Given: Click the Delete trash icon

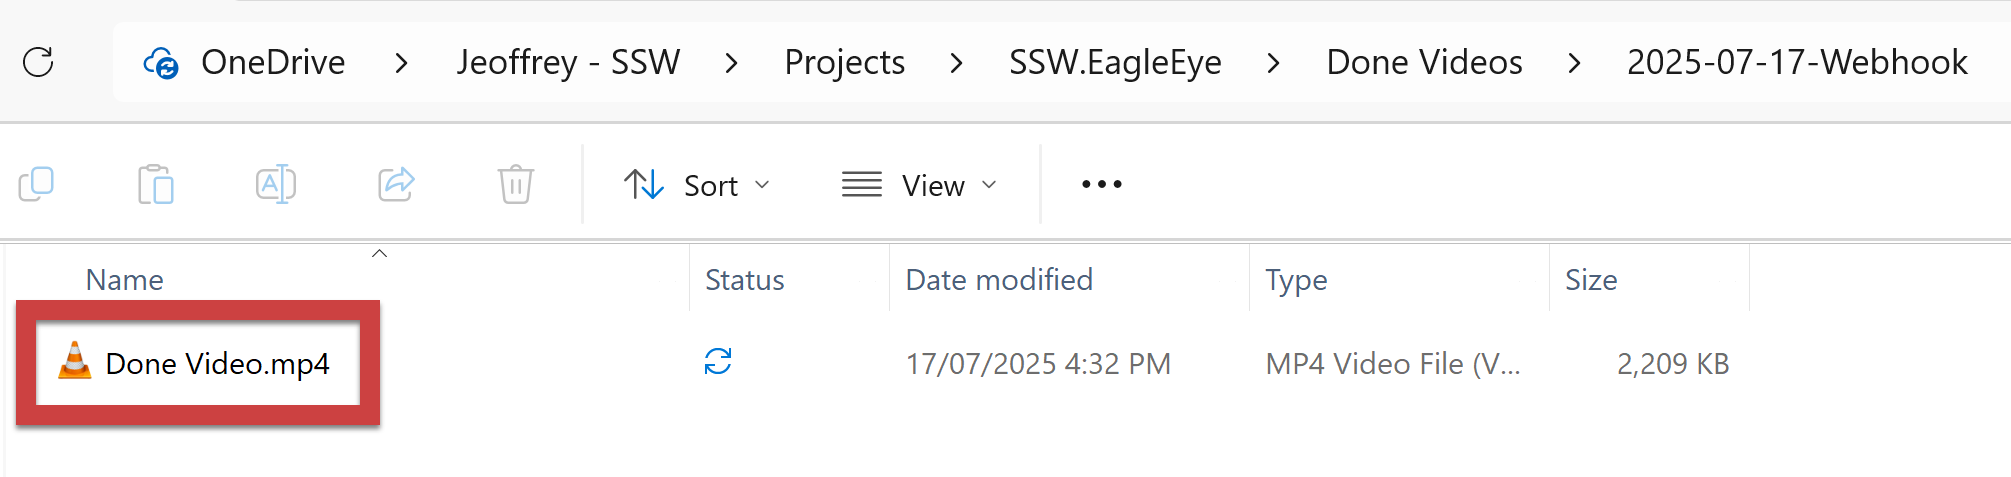Looking at the screenshot, I should click(x=515, y=184).
